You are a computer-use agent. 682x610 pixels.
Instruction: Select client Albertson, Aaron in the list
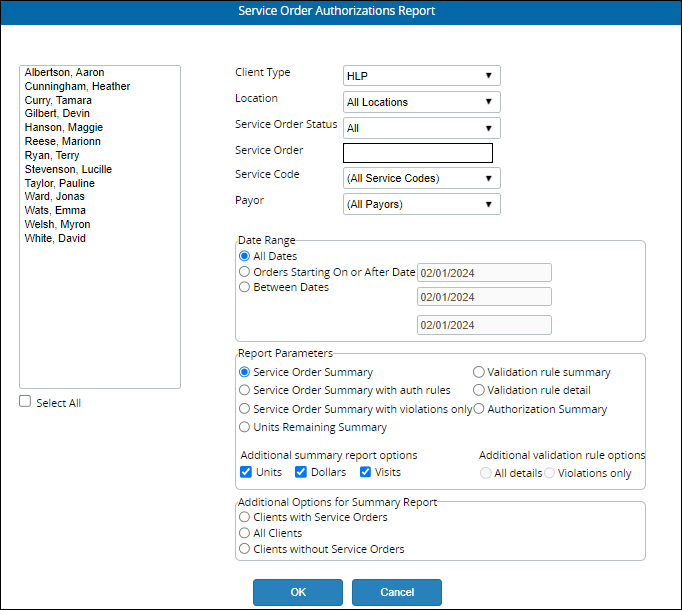coord(64,72)
